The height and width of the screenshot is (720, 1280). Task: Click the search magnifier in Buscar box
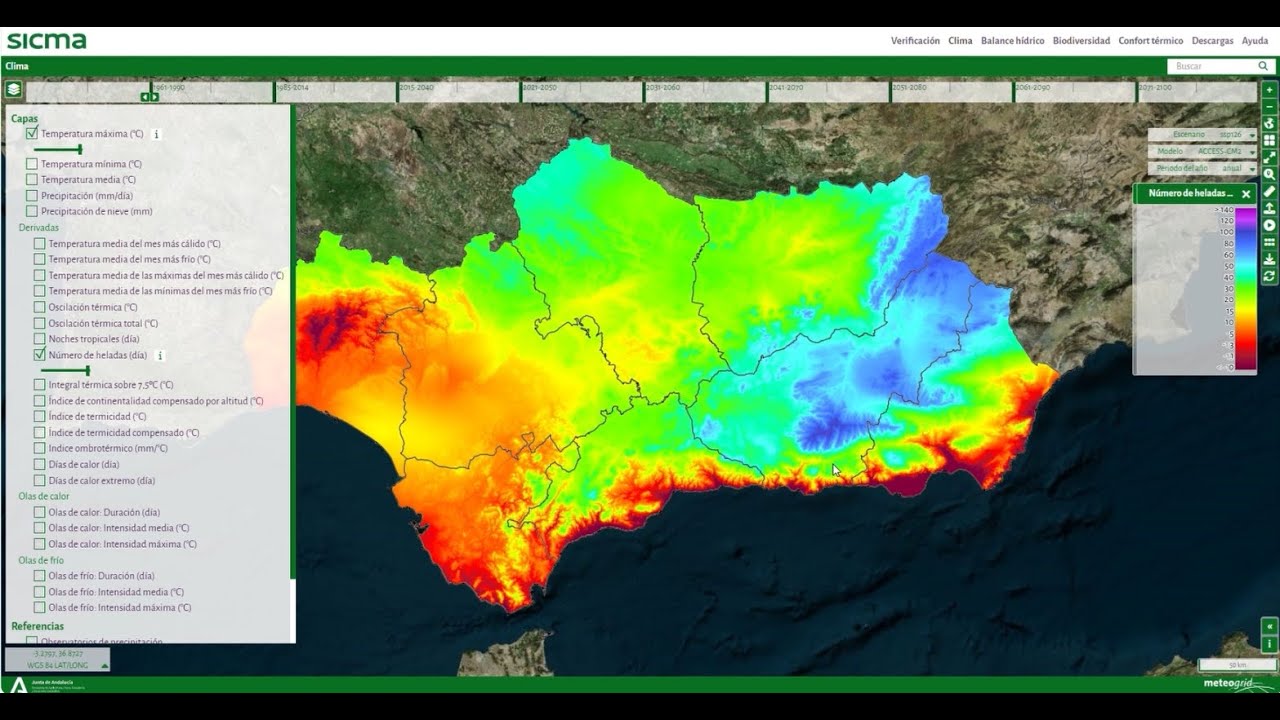coord(1263,66)
